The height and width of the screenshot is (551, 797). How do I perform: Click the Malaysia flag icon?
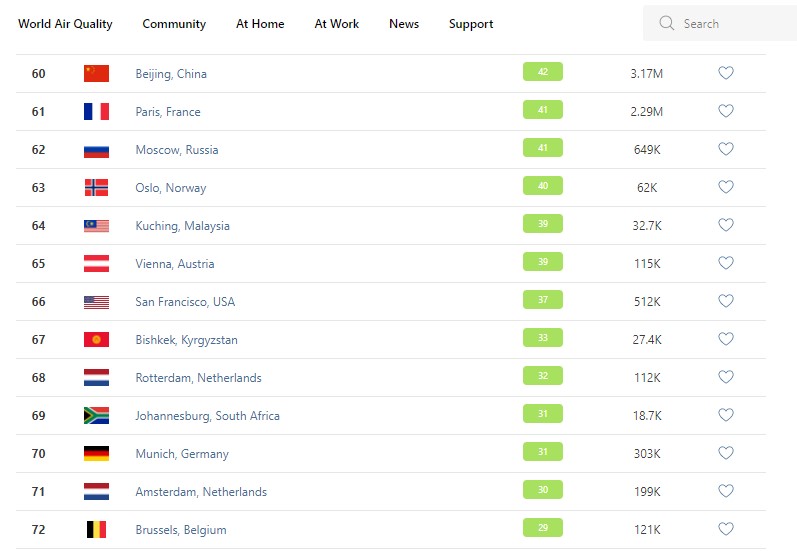pyautogui.click(x=96, y=225)
